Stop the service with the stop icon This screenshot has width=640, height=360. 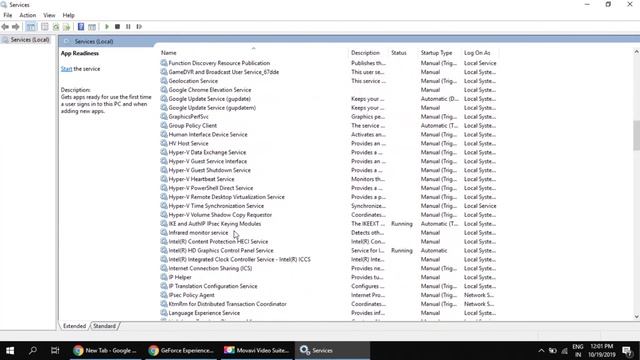118,27
